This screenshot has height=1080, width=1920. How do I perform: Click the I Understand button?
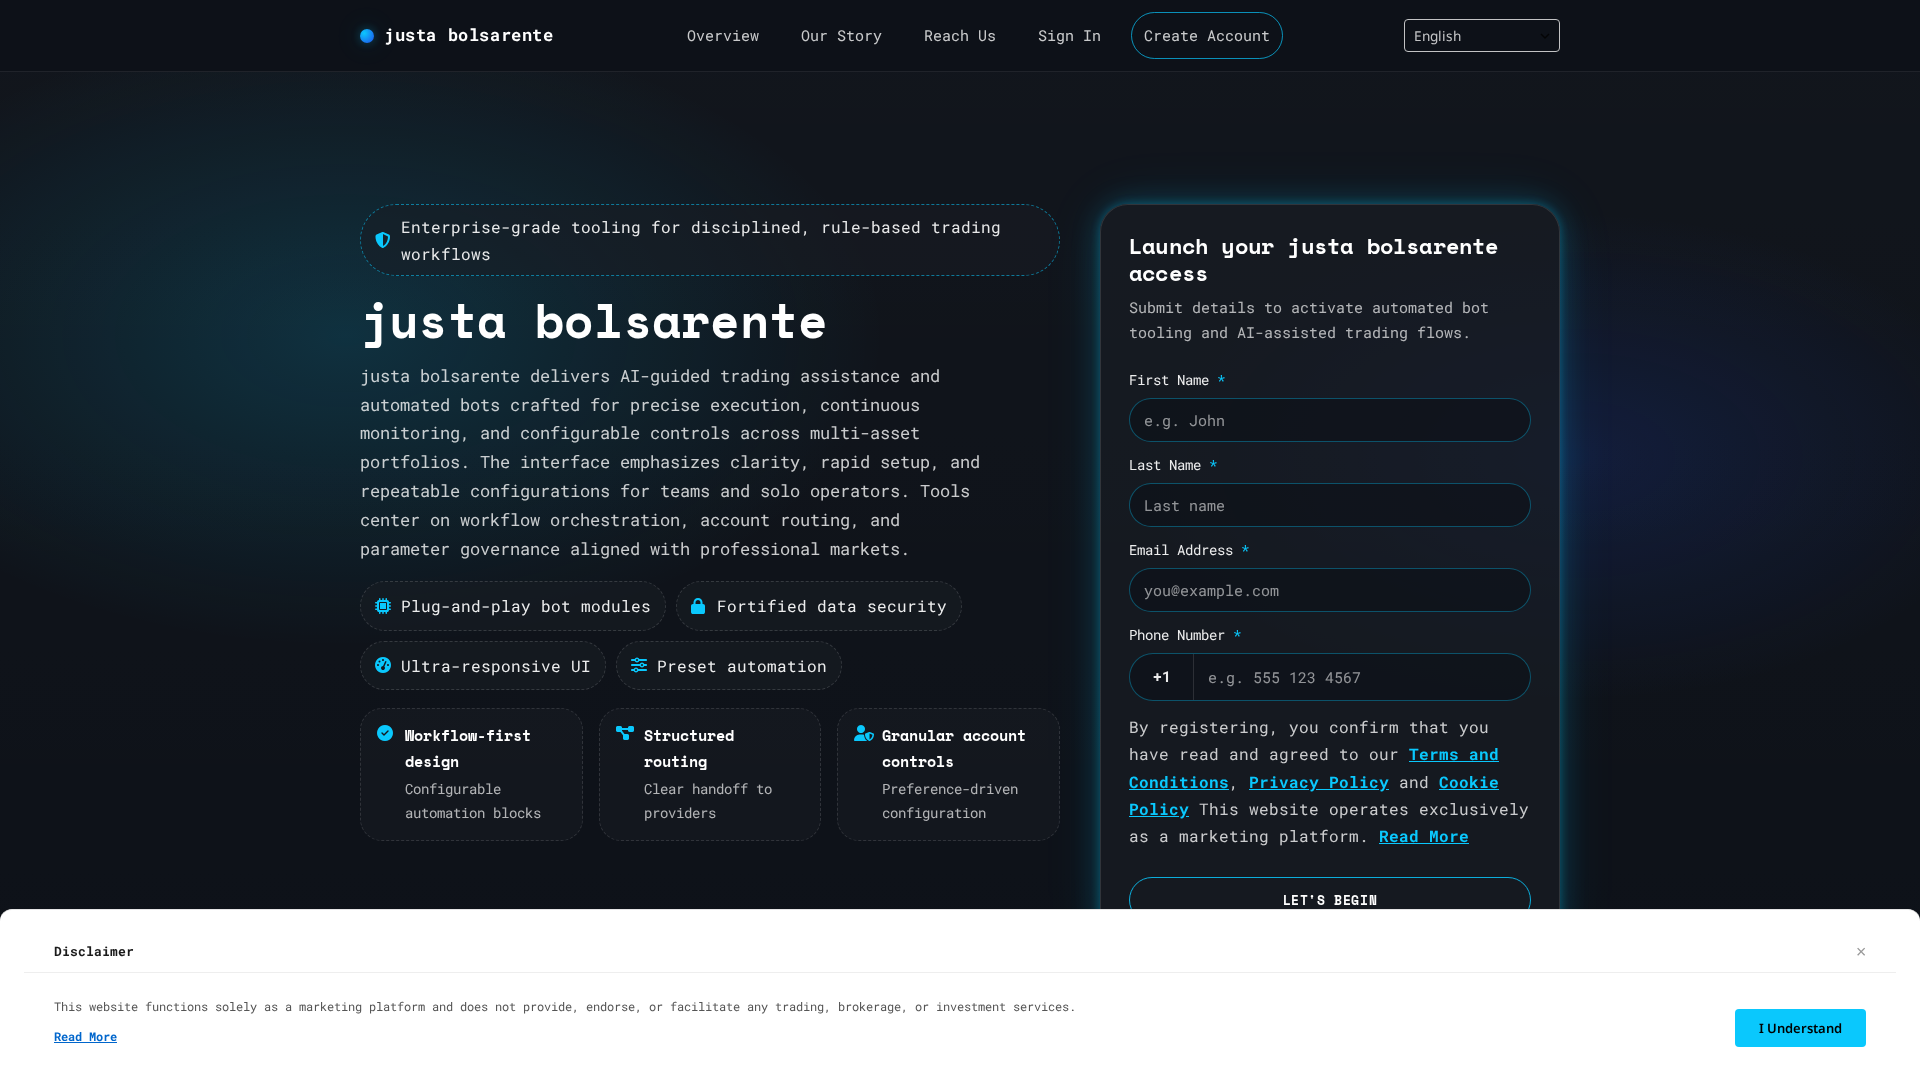(1800, 1028)
